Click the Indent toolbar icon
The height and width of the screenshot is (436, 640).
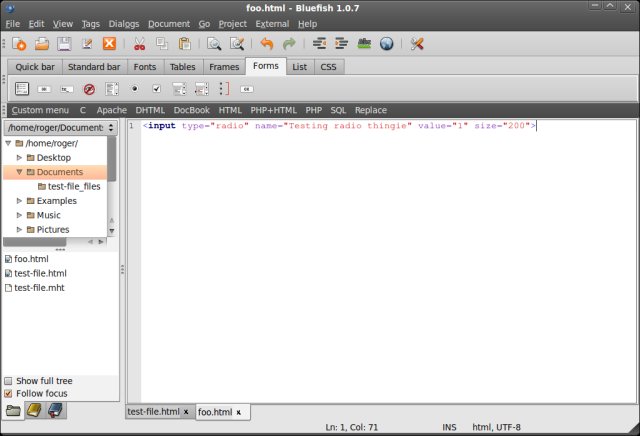341,43
